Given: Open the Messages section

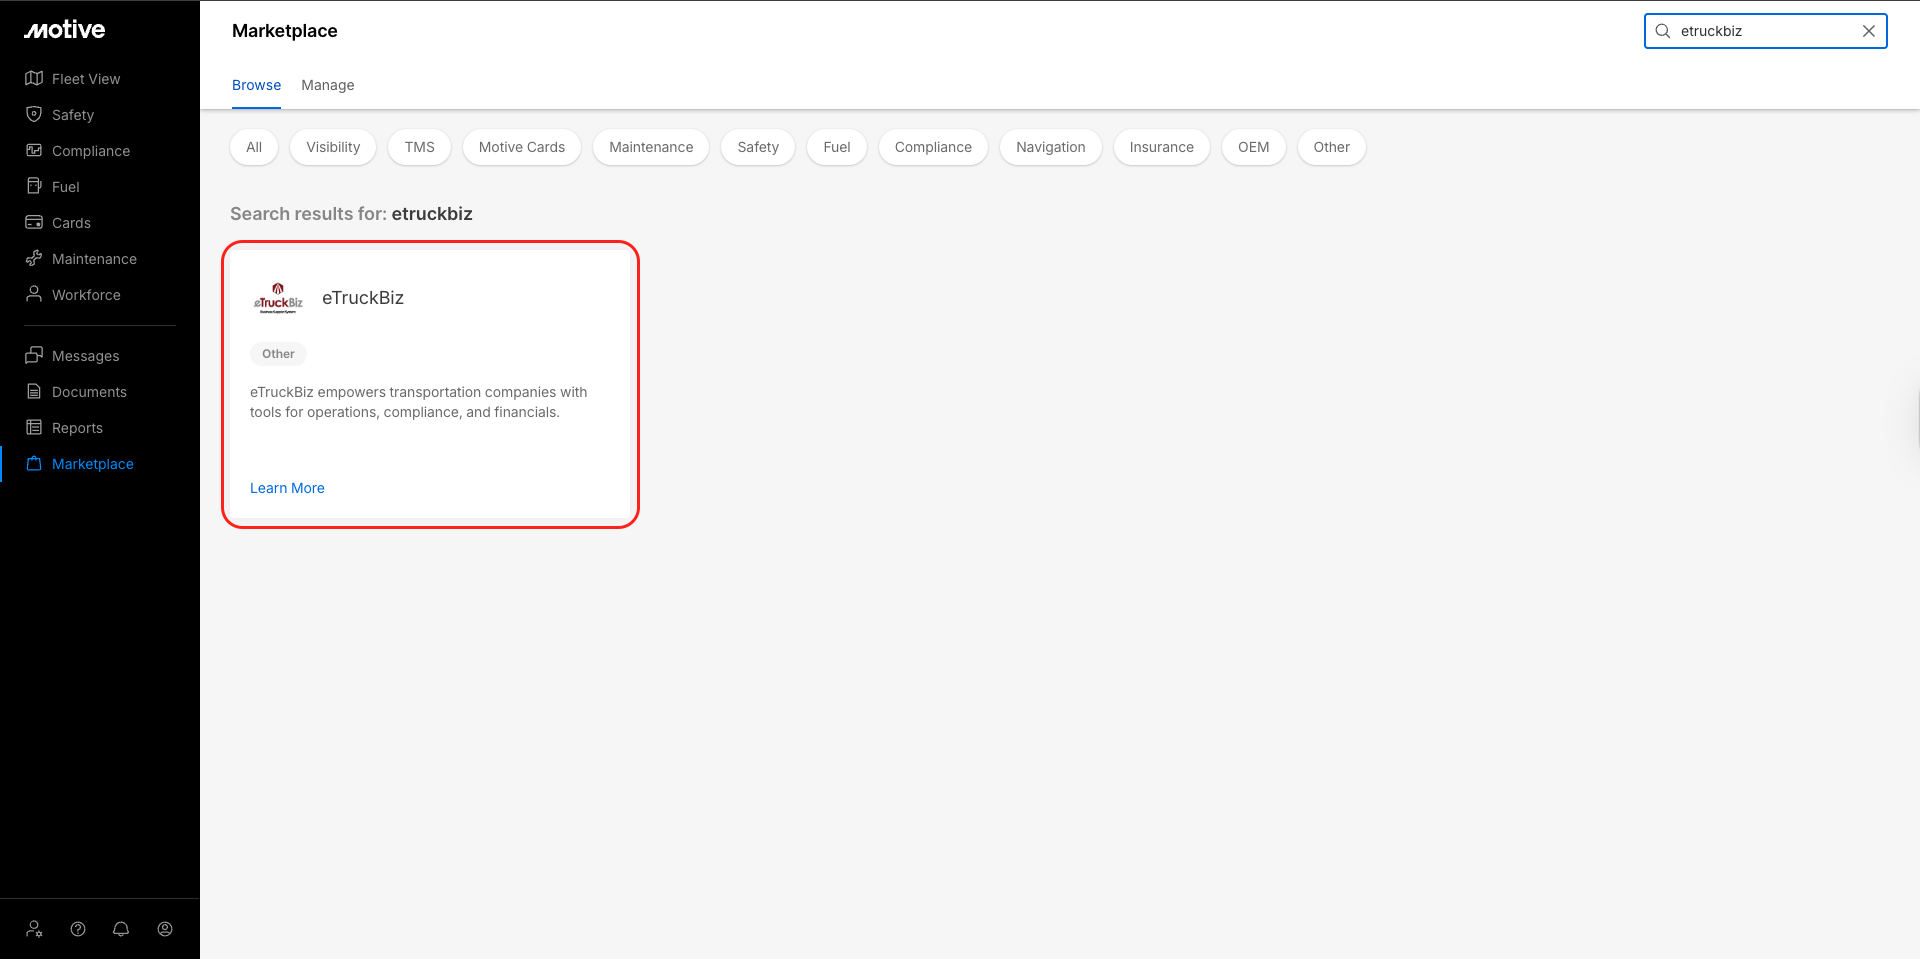Looking at the screenshot, I should 85,356.
